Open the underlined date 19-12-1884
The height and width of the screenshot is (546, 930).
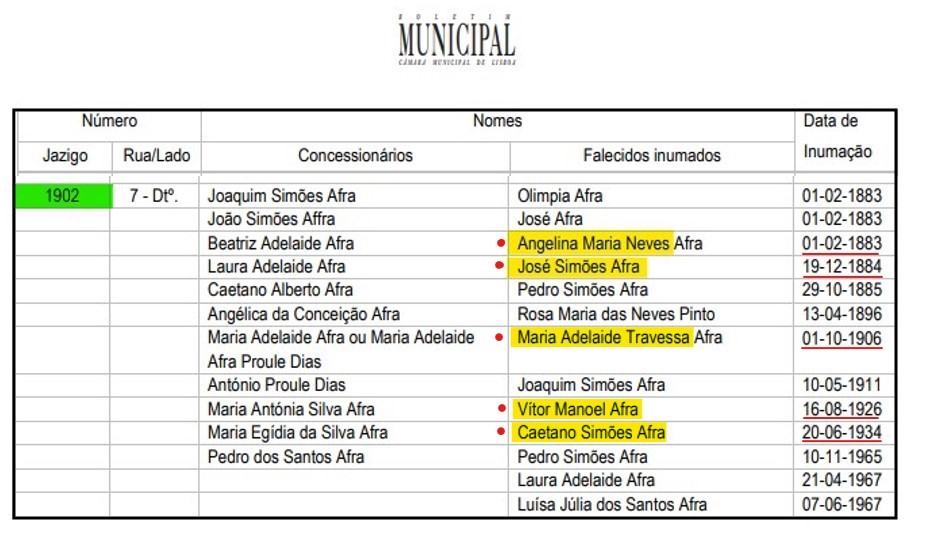[842, 267]
